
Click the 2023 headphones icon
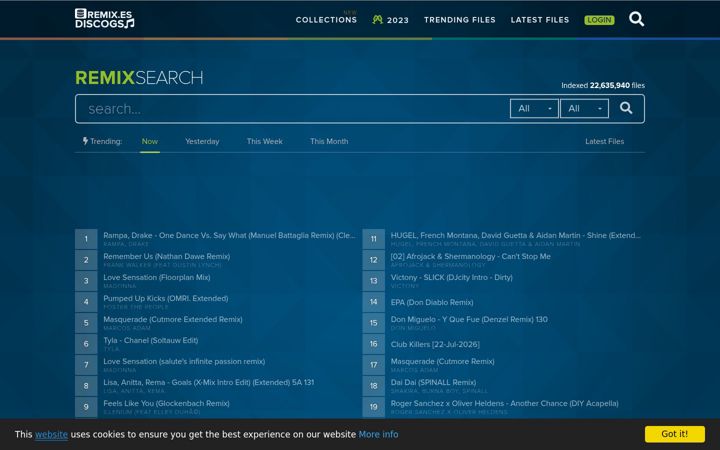click(377, 20)
